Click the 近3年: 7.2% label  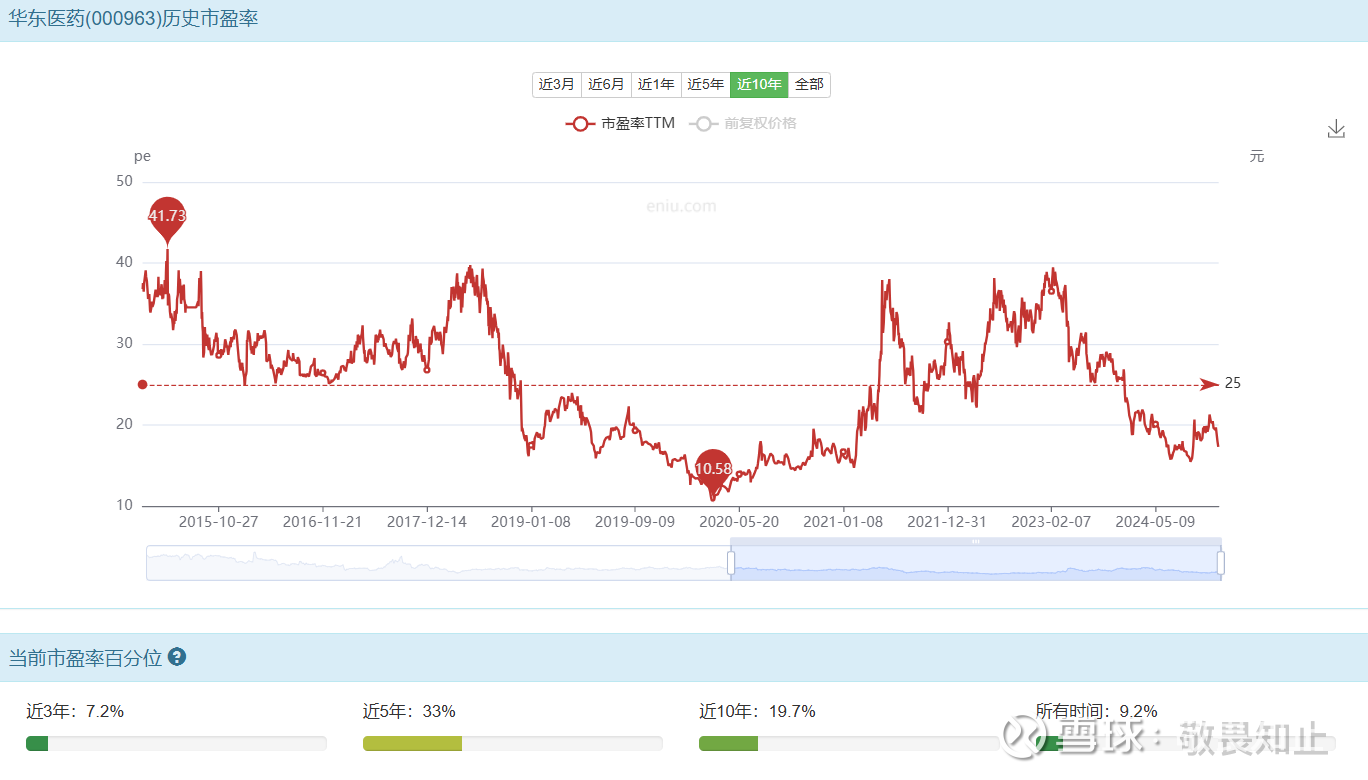pyautogui.click(x=75, y=711)
